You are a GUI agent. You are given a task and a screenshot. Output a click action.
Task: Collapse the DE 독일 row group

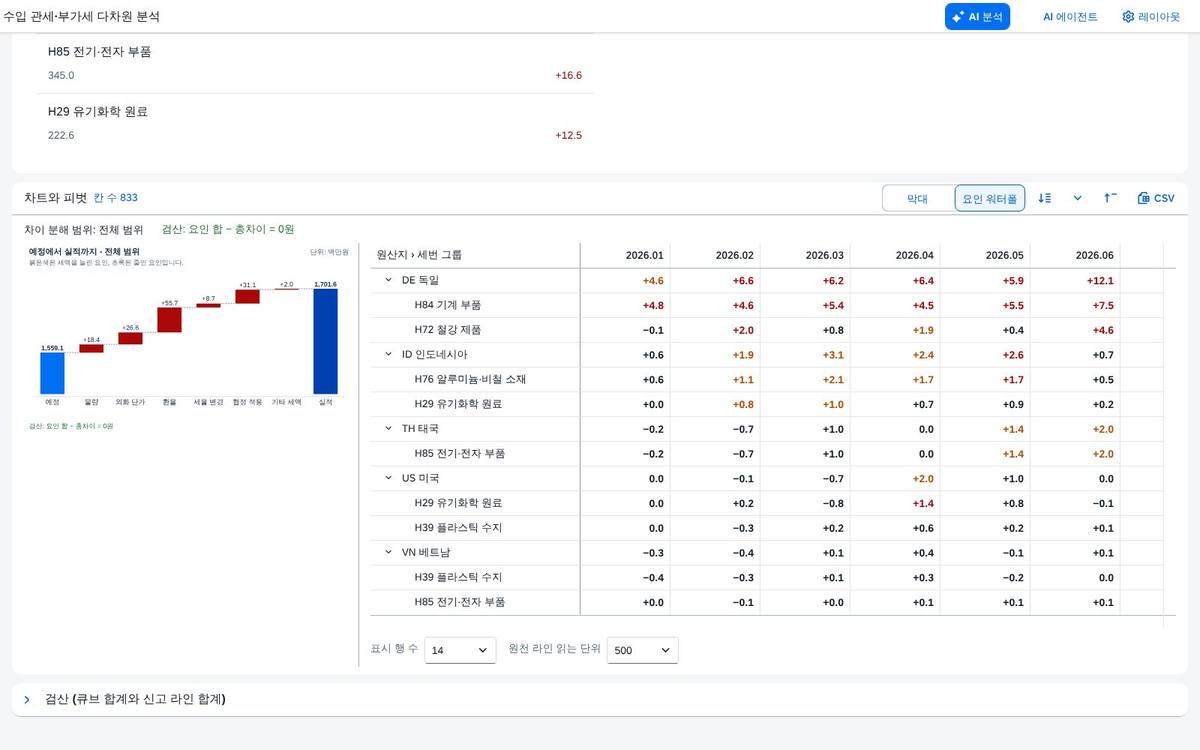[388, 280]
